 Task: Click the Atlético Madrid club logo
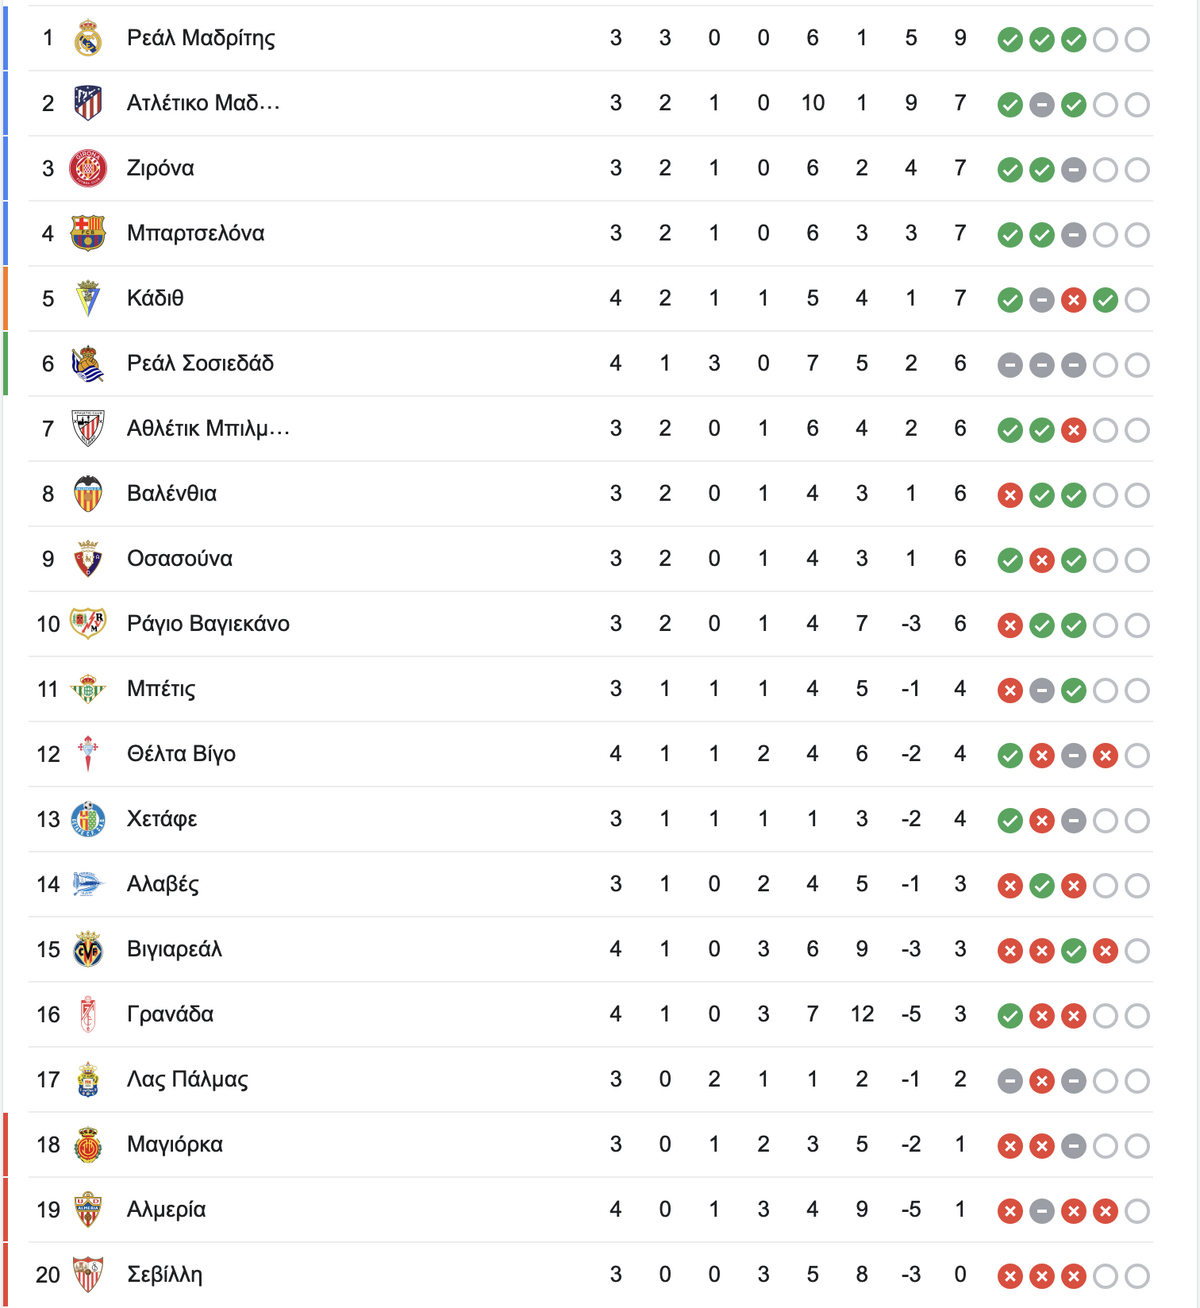[x=88, y=103]
